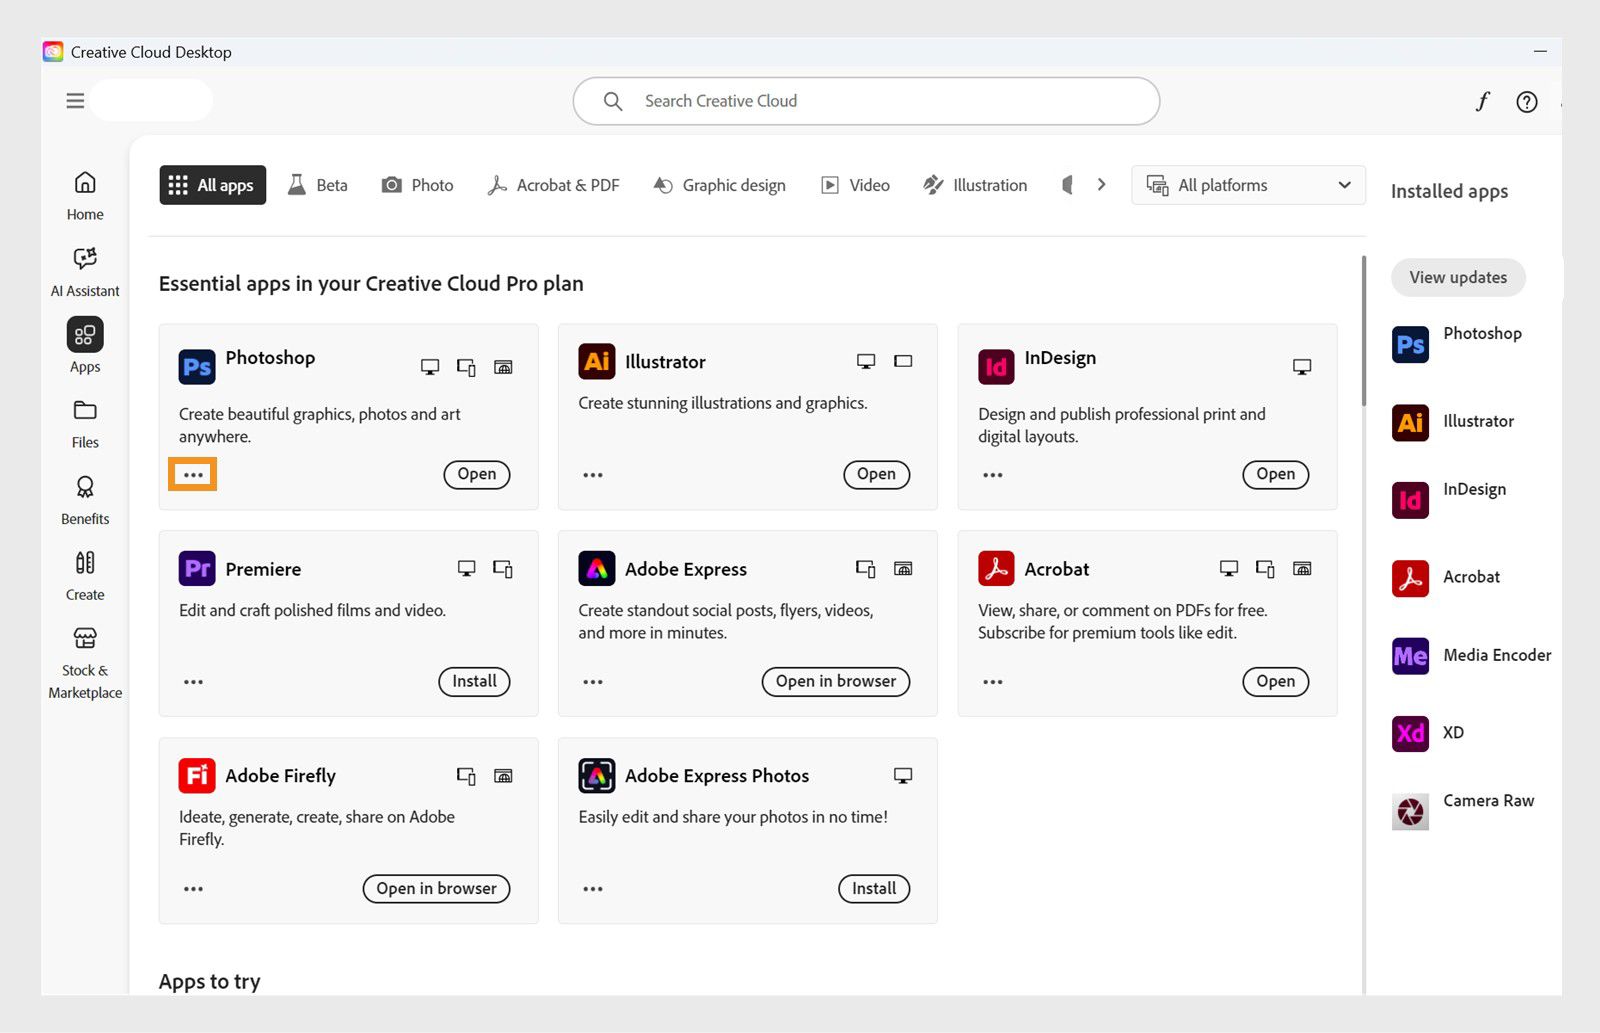Open Acrobat with its Open button

(x=1276, y=681)
